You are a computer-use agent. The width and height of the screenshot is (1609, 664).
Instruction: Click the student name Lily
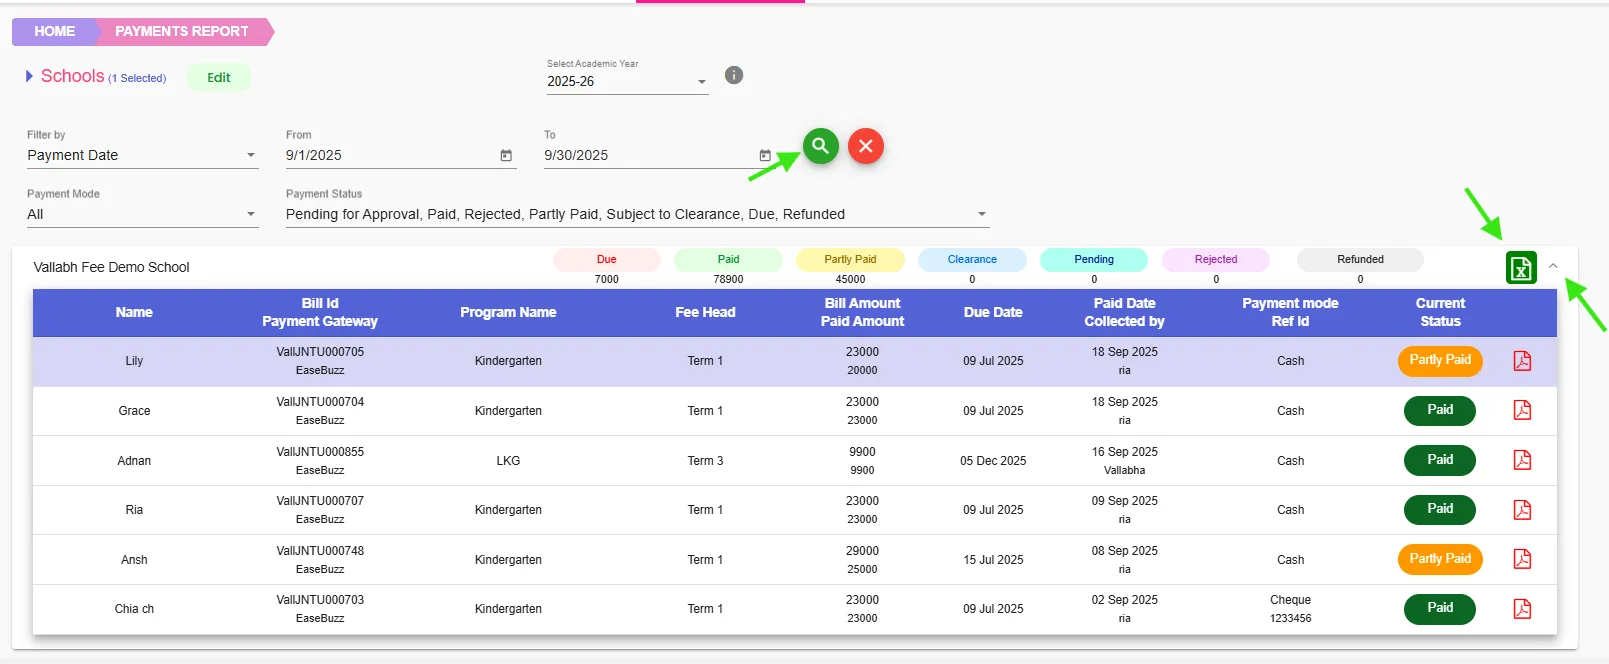[x=134, y=361]
